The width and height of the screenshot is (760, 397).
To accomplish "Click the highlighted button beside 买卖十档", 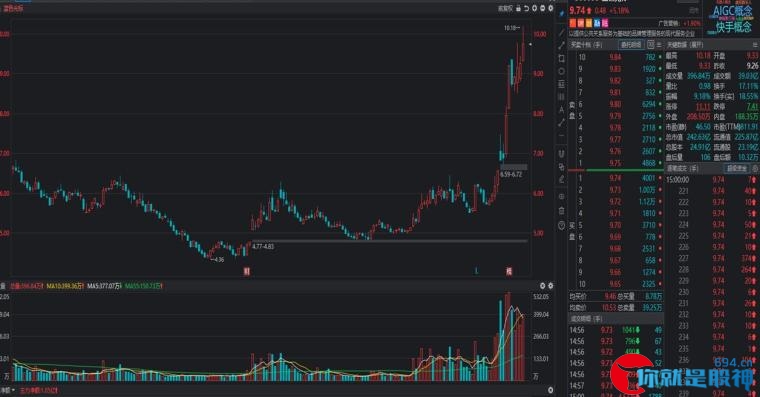I will [631, 45].
